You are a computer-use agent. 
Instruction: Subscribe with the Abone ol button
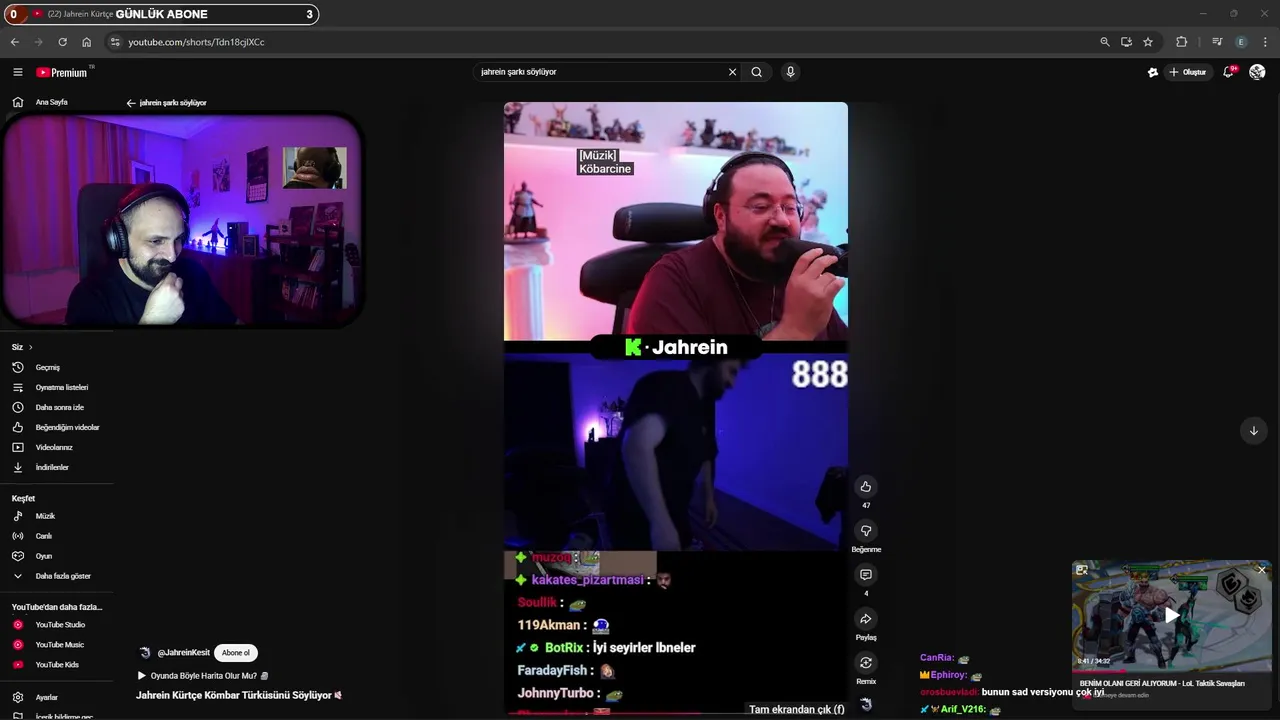click(236, 653)
